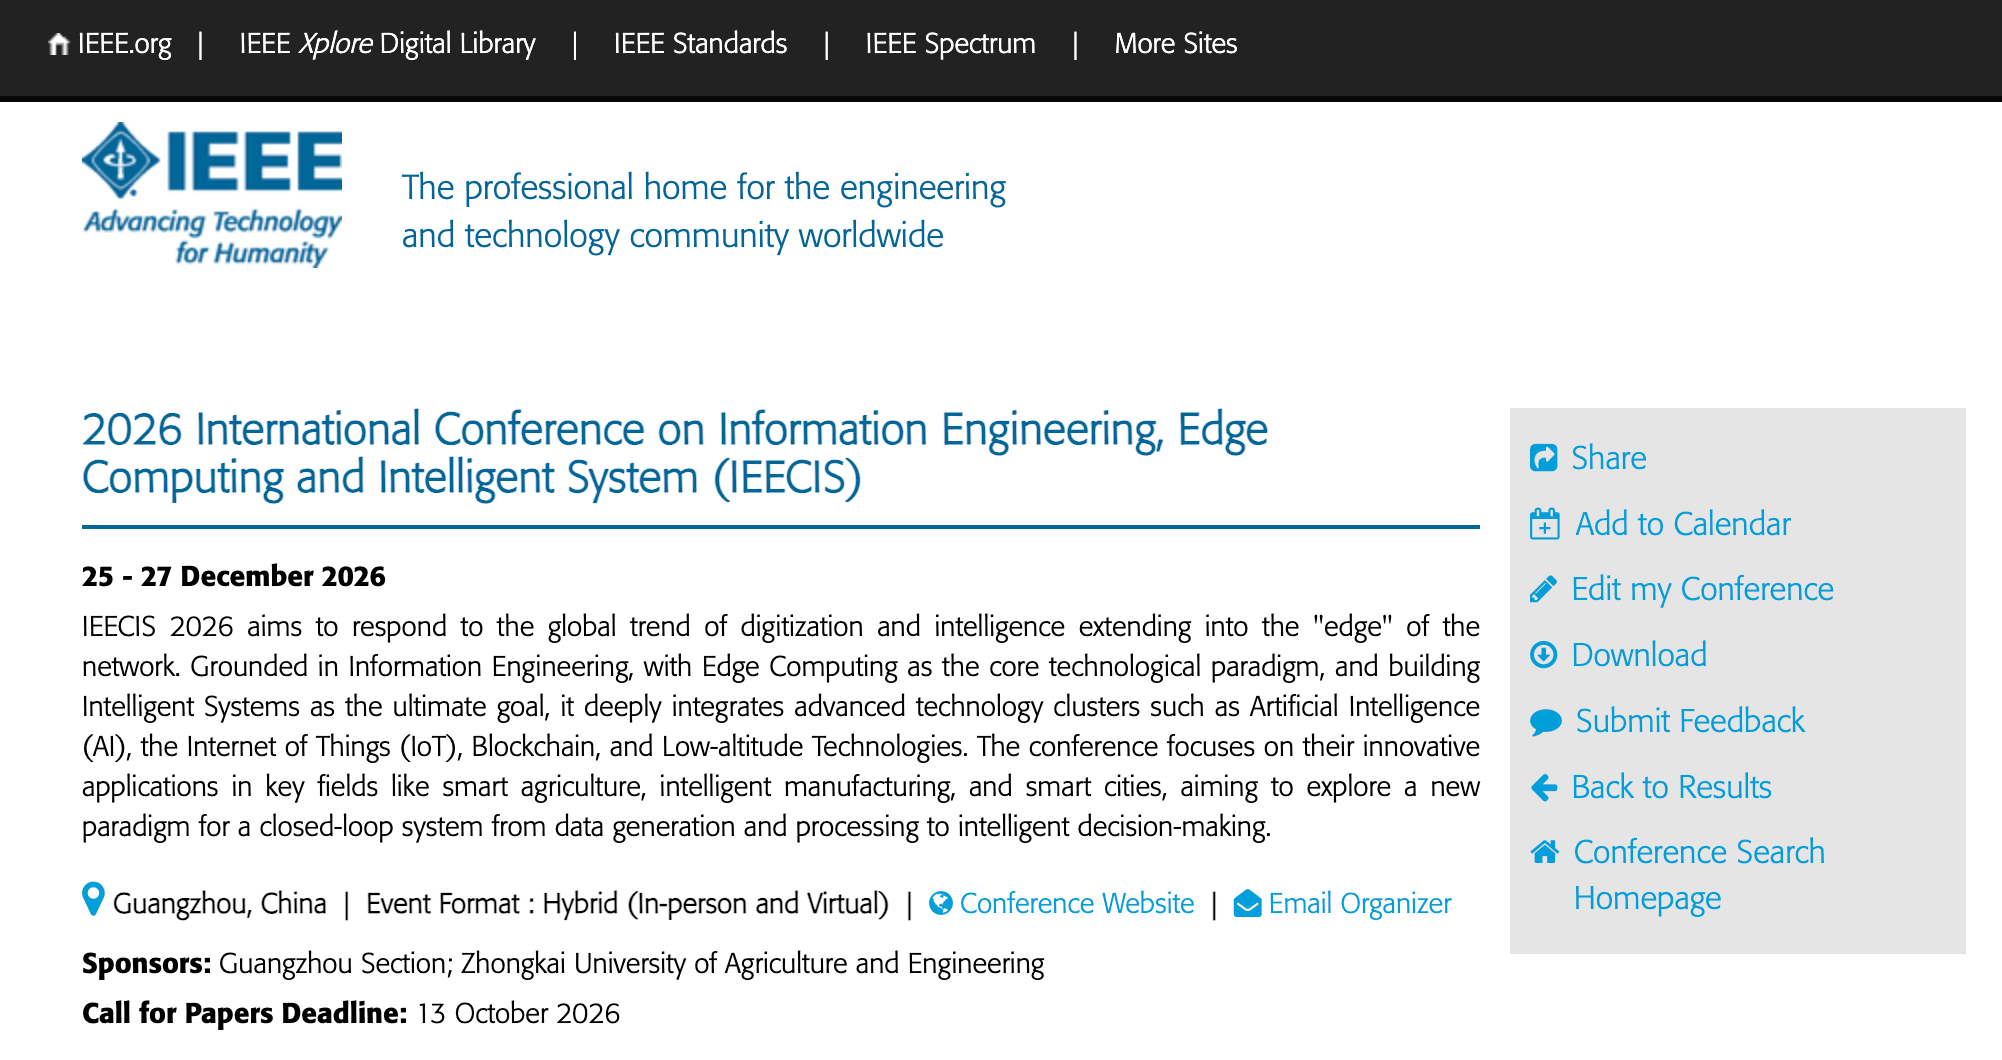Click the pencil icon for Edit my Conference
Screen dimensions: 2002x1060
coord(1543,590)
